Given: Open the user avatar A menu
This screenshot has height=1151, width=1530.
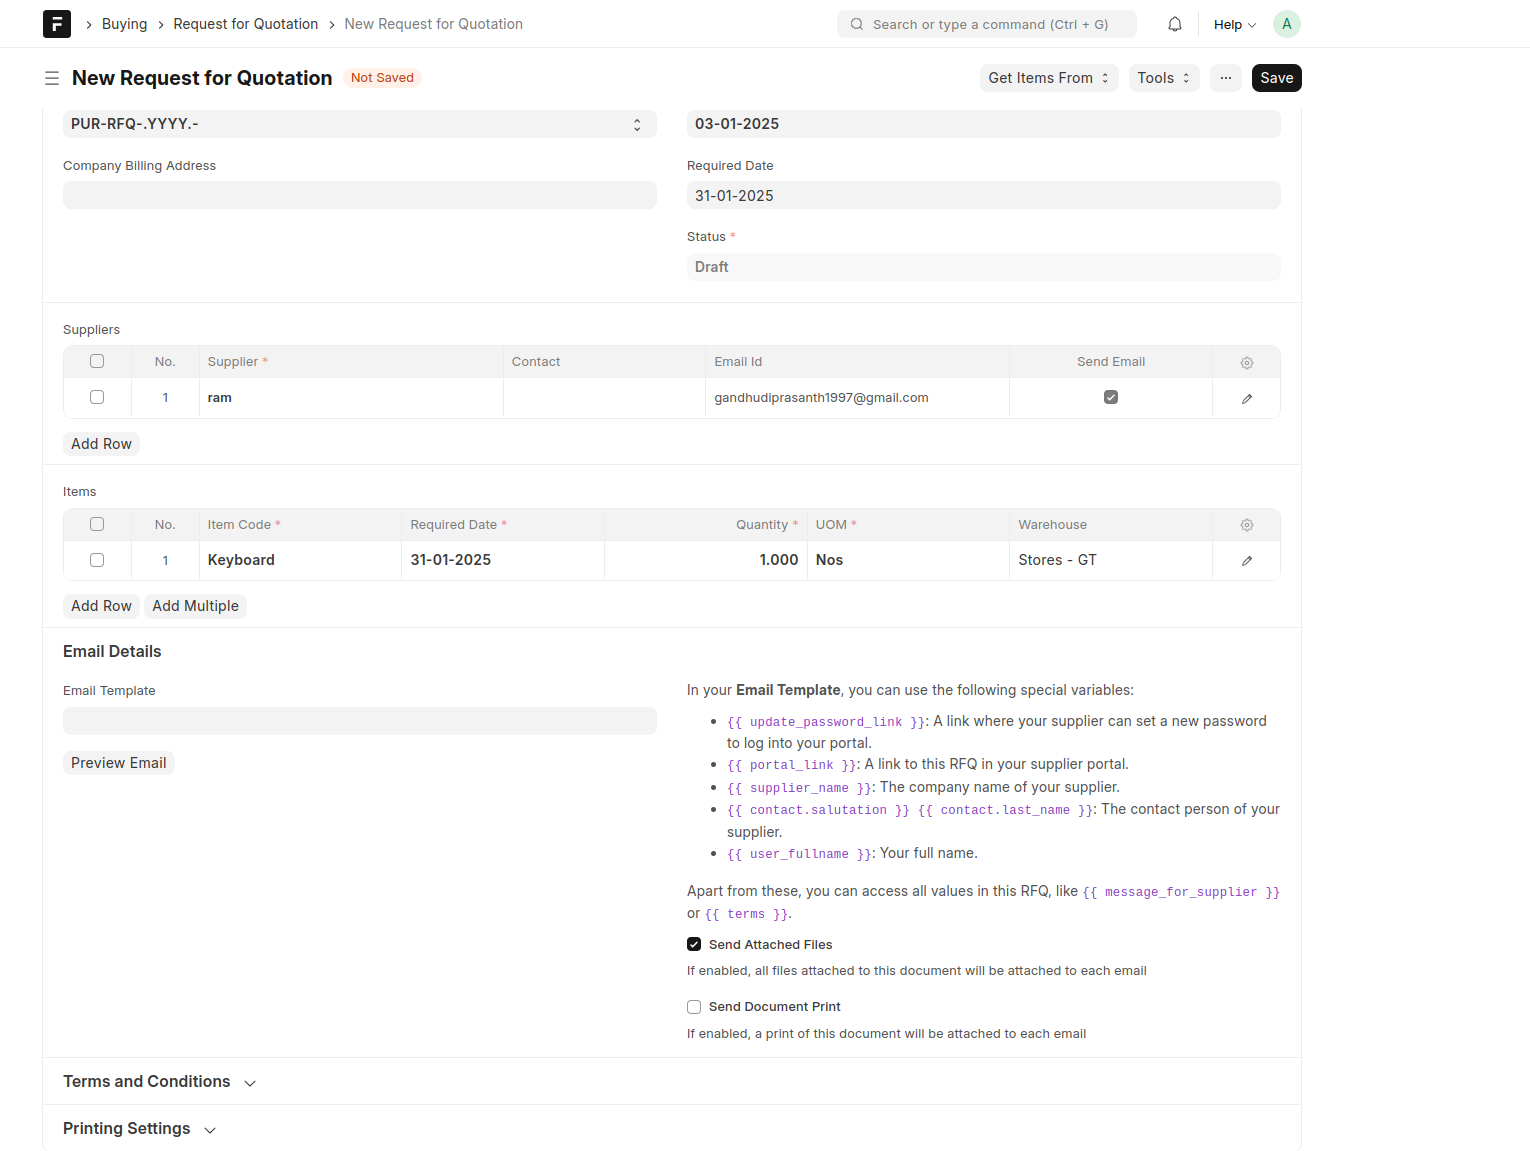Looking at the screenshot, I should tap(1287, 24).
